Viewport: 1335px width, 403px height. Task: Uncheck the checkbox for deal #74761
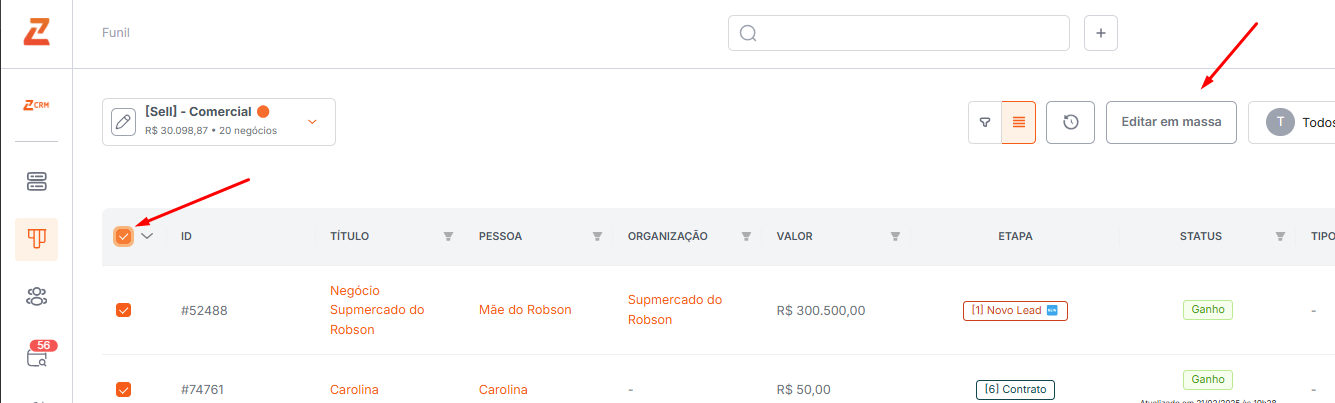(124, 389)
